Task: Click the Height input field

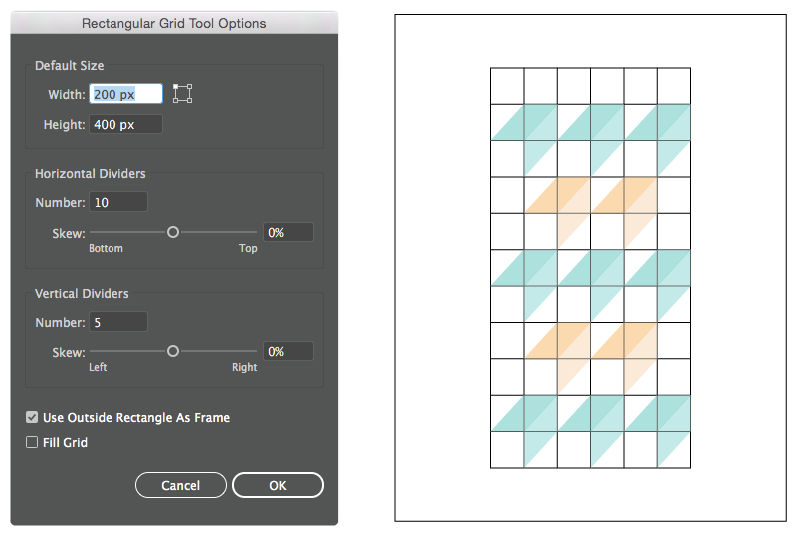Action: [x=126, y=124]
